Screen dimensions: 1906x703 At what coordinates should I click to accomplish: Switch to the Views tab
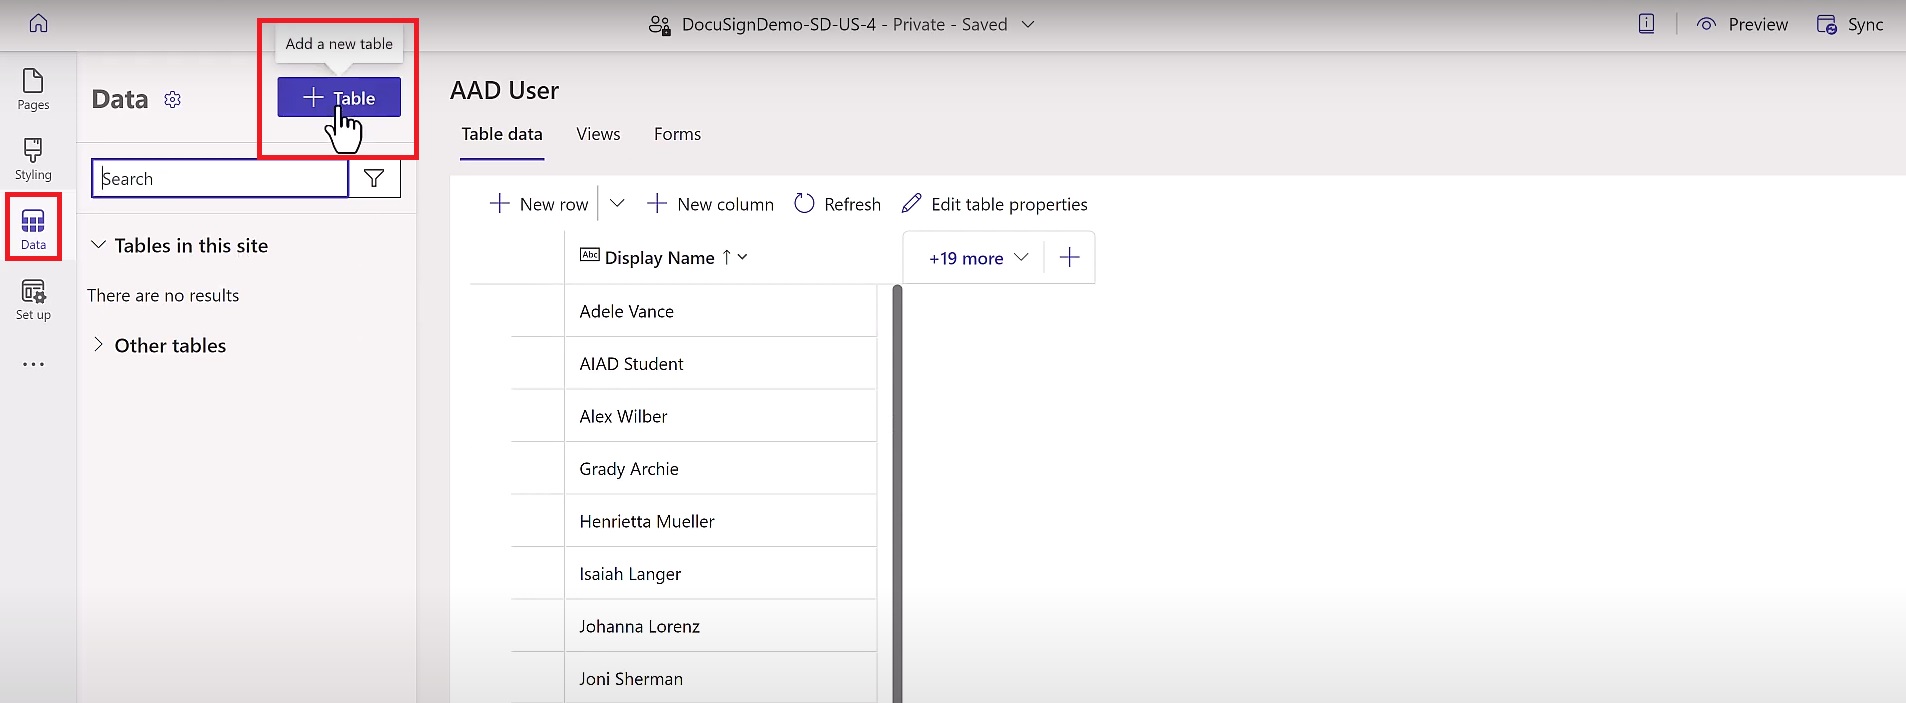598,134
